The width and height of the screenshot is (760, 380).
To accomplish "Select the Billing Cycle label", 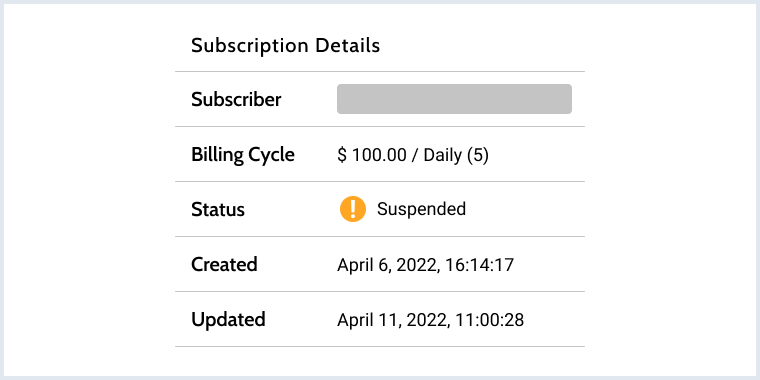I will 243,155.
